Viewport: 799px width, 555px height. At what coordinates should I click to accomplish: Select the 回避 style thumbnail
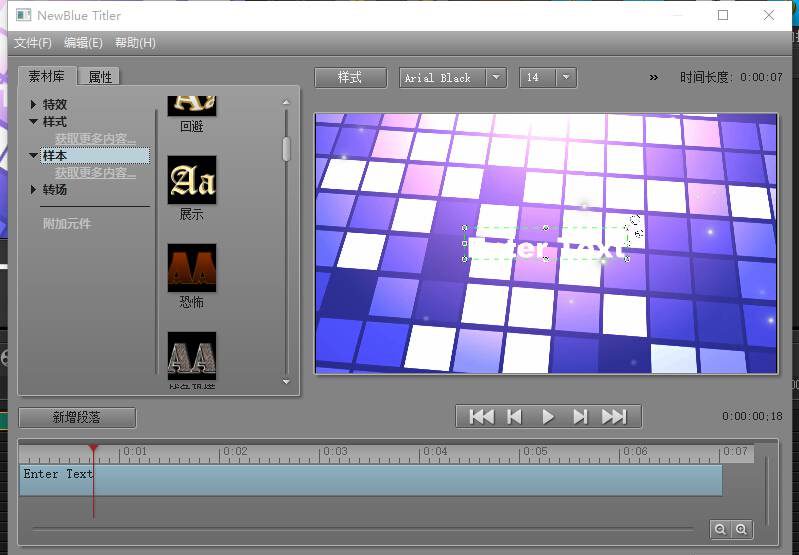(x=192, y=105)
